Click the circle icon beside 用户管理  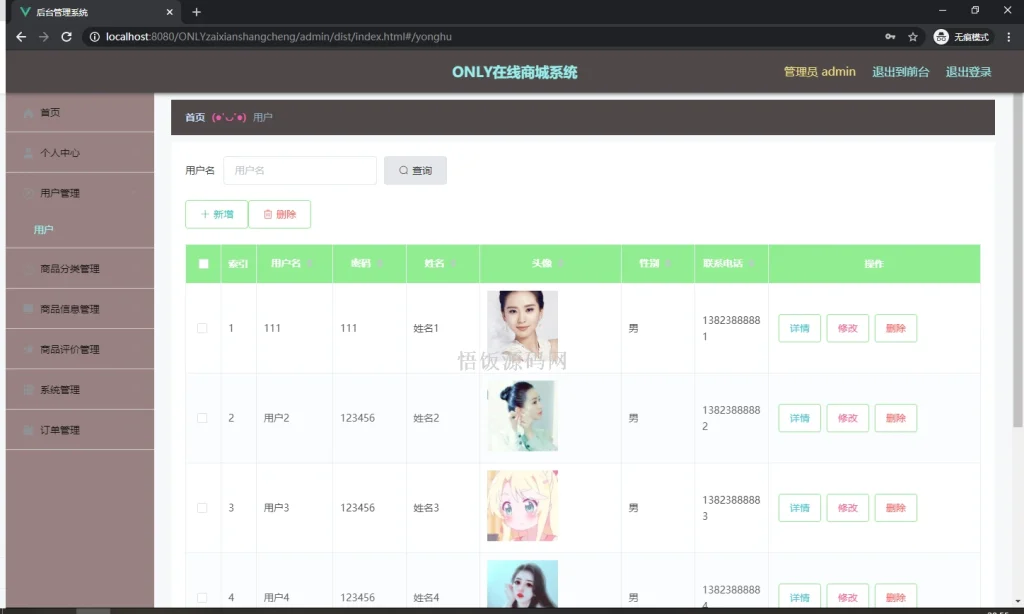tap(28, 192)
